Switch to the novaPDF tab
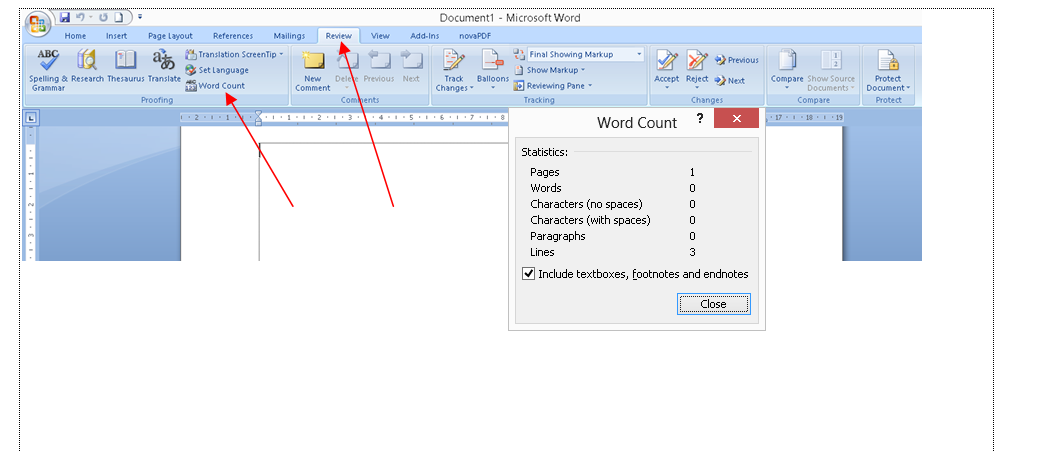Viewport: 1048px width, 451px height. (x=473, y=36)
